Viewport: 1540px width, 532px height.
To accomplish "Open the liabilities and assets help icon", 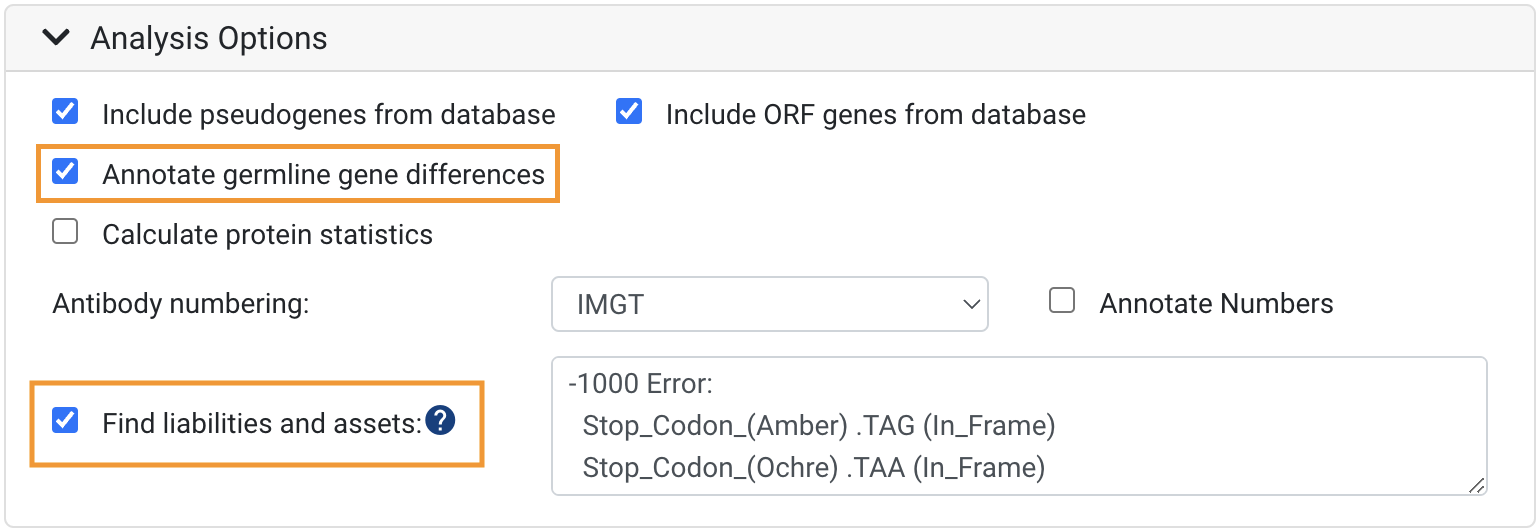I will (440, 422).
